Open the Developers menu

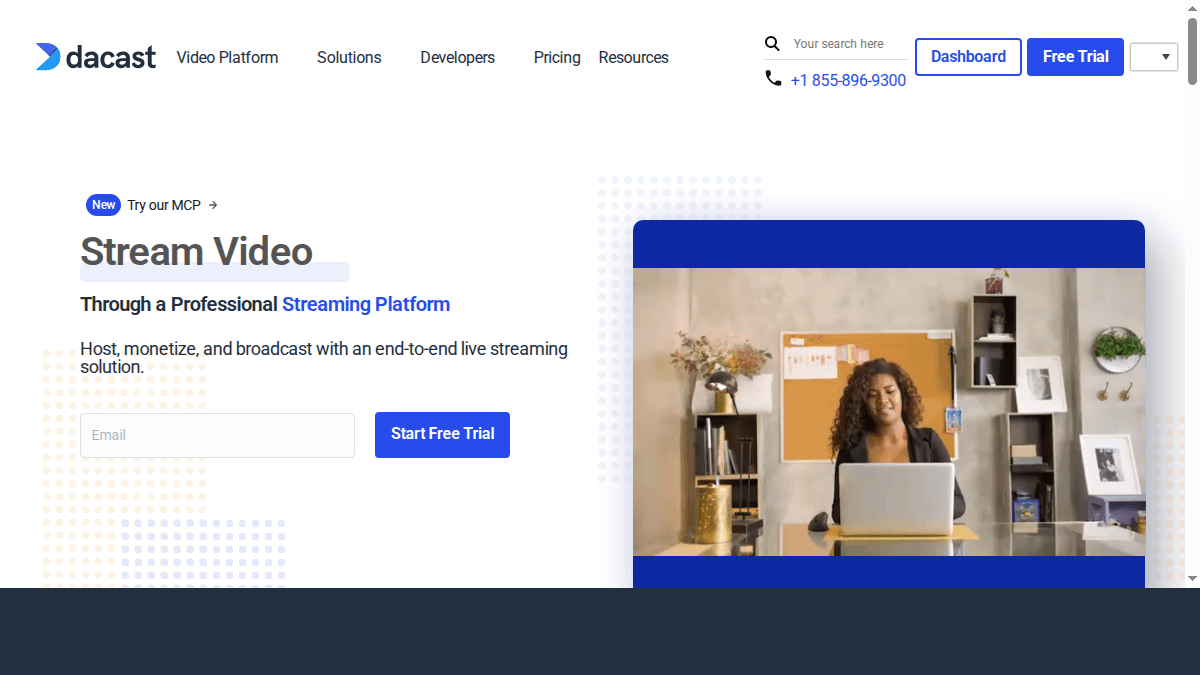(x=457, y=57)
